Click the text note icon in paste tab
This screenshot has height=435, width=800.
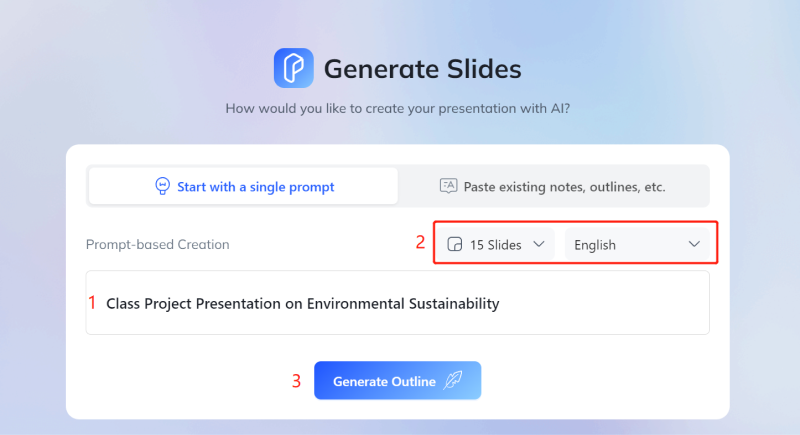click(448, 186)
